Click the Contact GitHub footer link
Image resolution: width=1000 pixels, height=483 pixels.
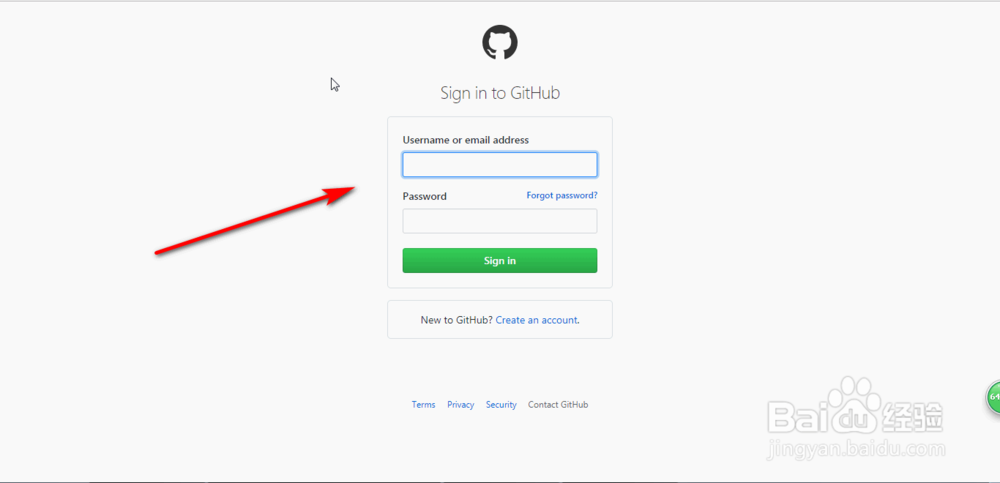tap(558, 405)
